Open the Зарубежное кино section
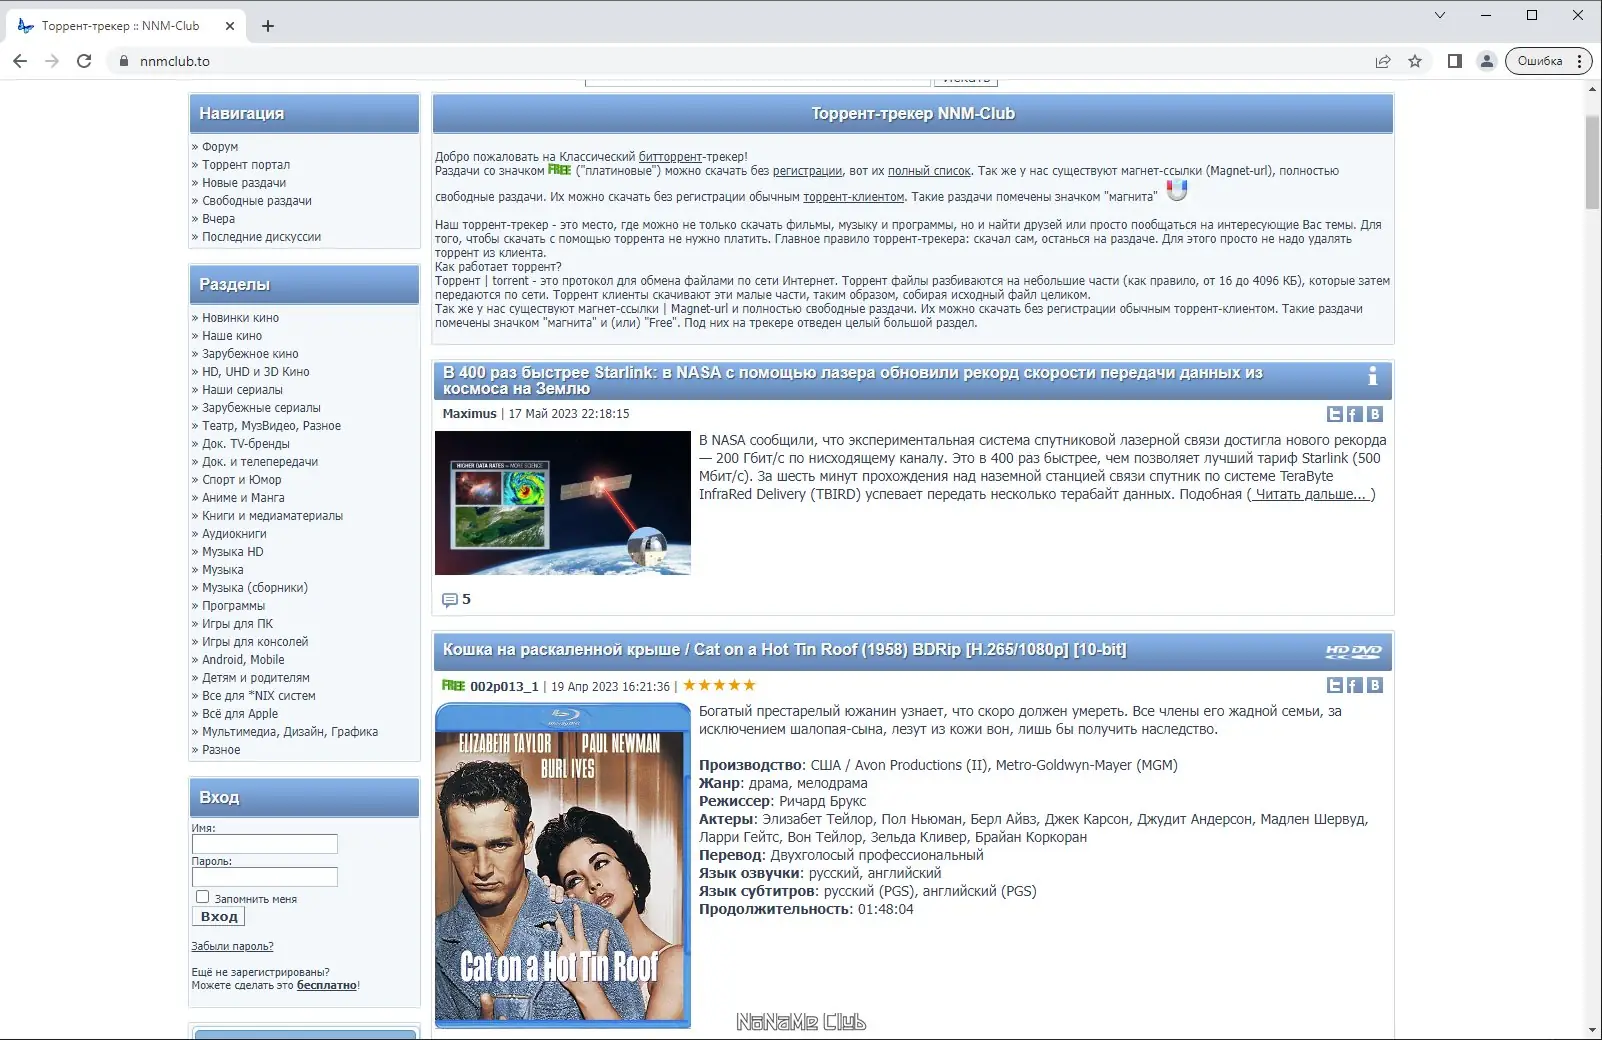The image size is (1602, 1040). 250,354
